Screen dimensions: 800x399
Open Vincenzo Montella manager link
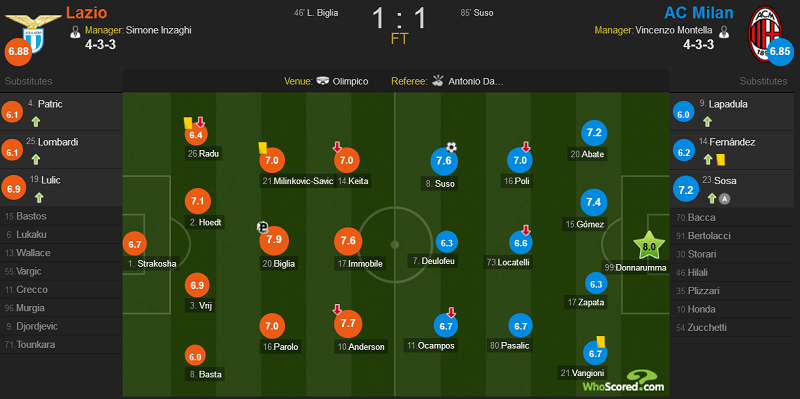pyautogui.click(x=674, y=30)
